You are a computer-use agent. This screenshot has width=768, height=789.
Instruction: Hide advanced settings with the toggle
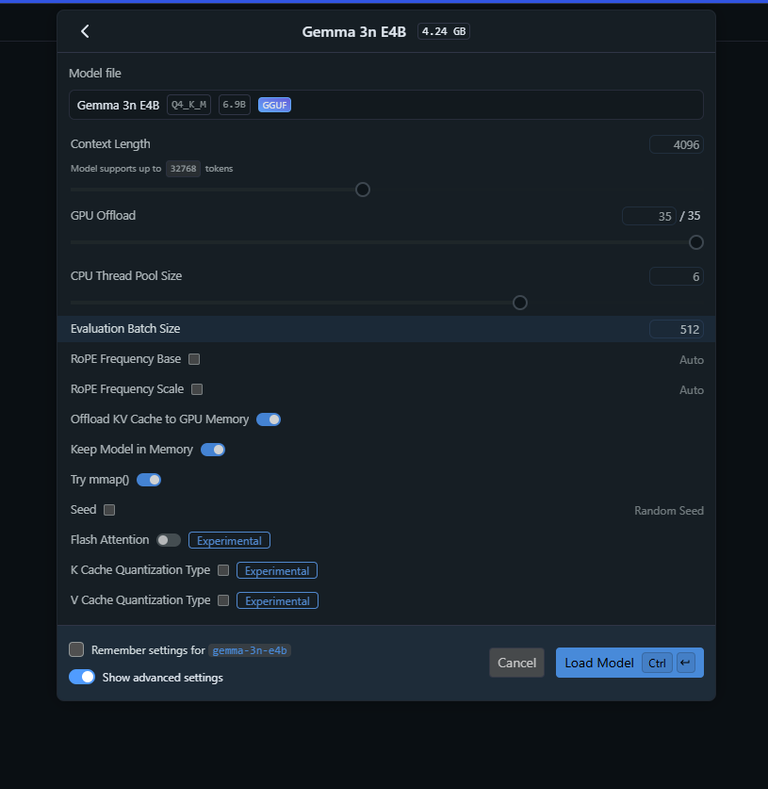[82, 677]
